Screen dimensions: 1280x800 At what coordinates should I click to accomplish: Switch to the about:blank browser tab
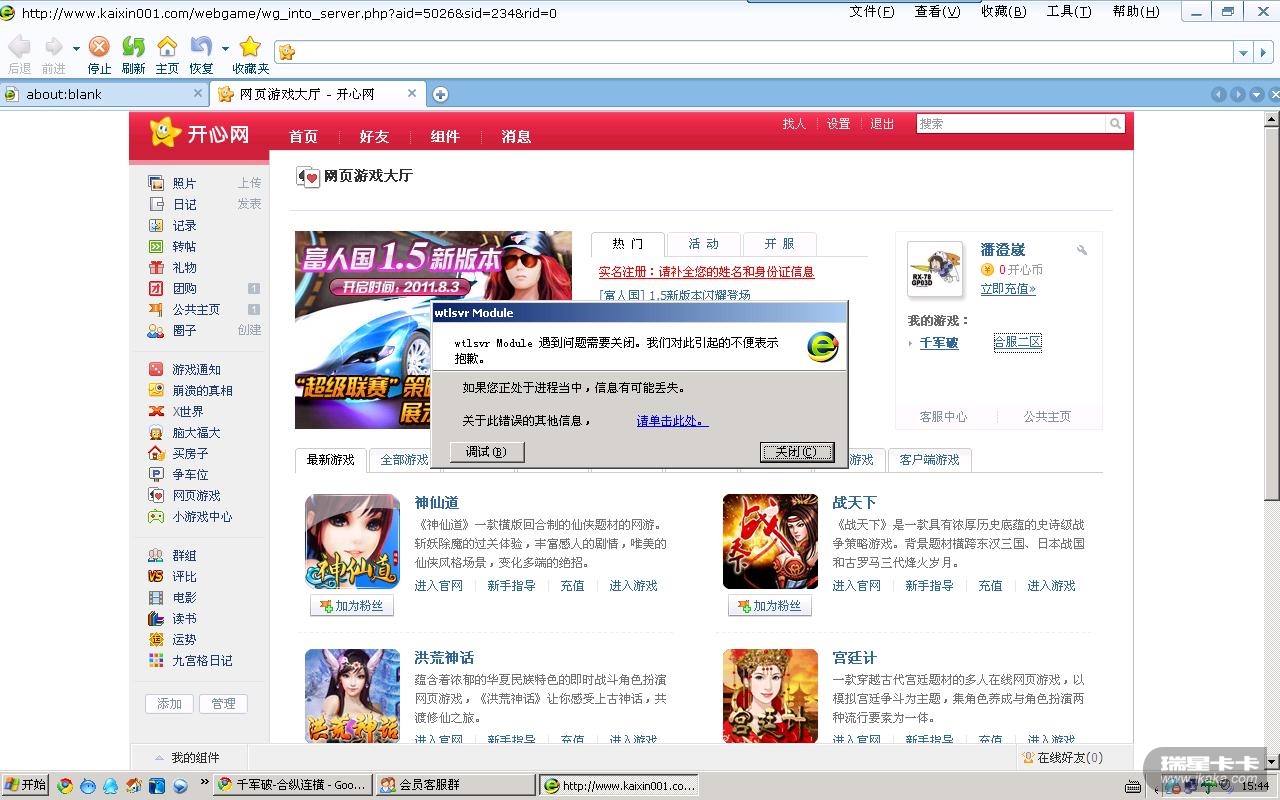point(104,94)
